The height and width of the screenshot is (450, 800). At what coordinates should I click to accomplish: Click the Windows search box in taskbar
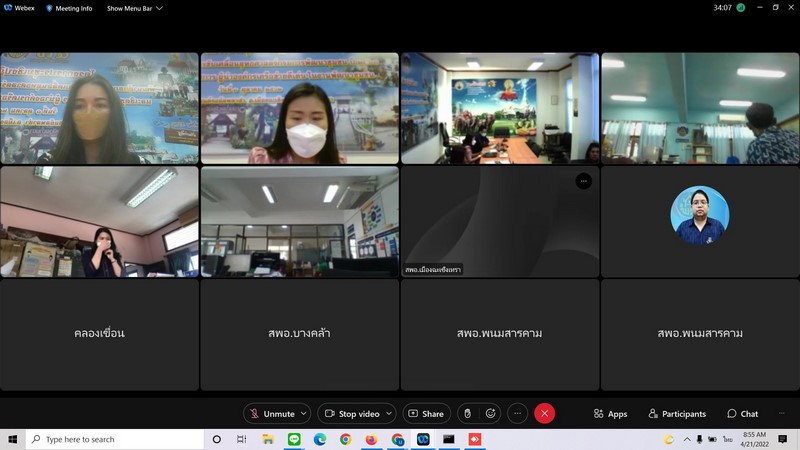point(115,439)
